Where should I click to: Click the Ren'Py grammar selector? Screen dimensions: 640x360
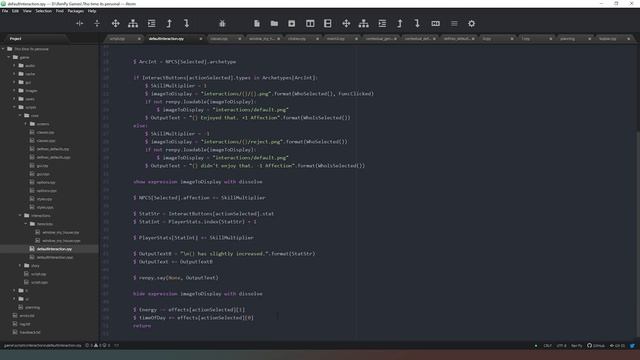click(x=576, y=346)
